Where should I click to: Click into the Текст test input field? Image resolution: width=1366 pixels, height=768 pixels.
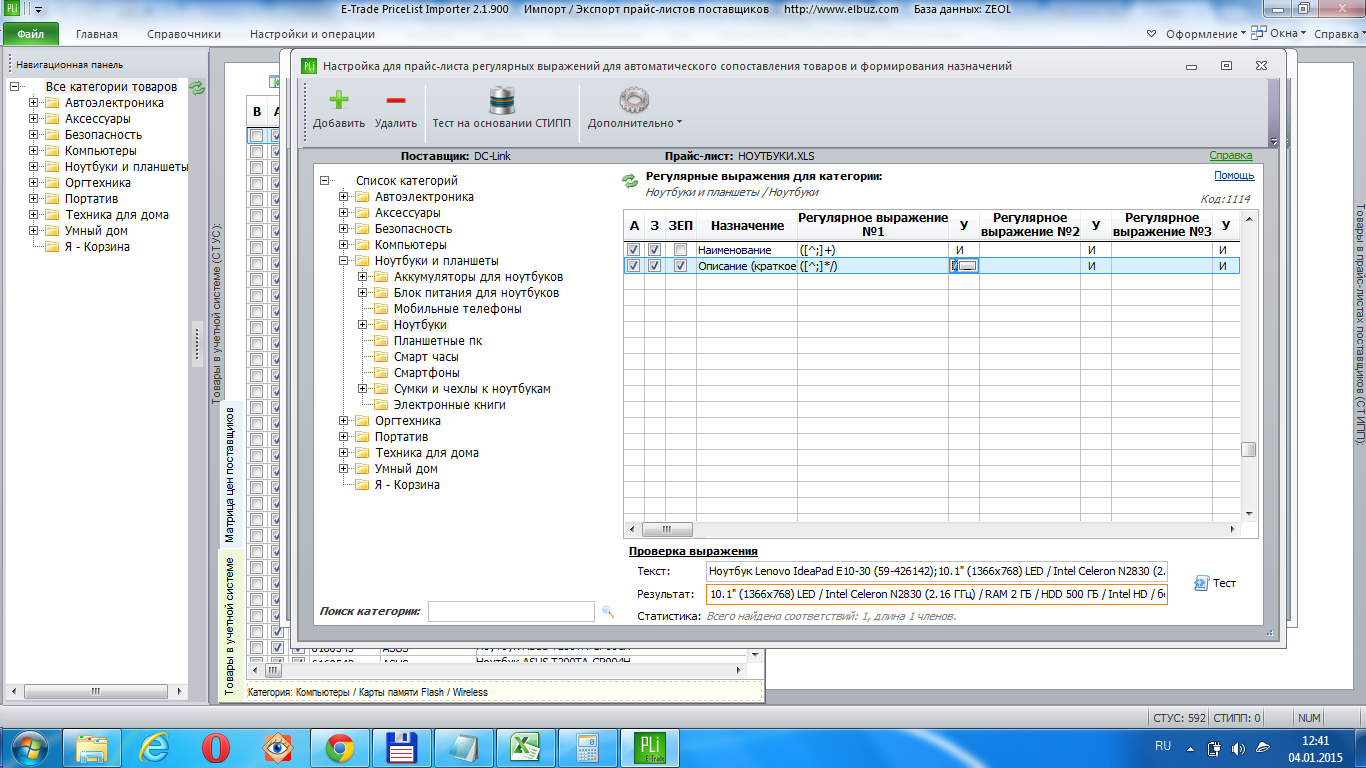(936, 571)
